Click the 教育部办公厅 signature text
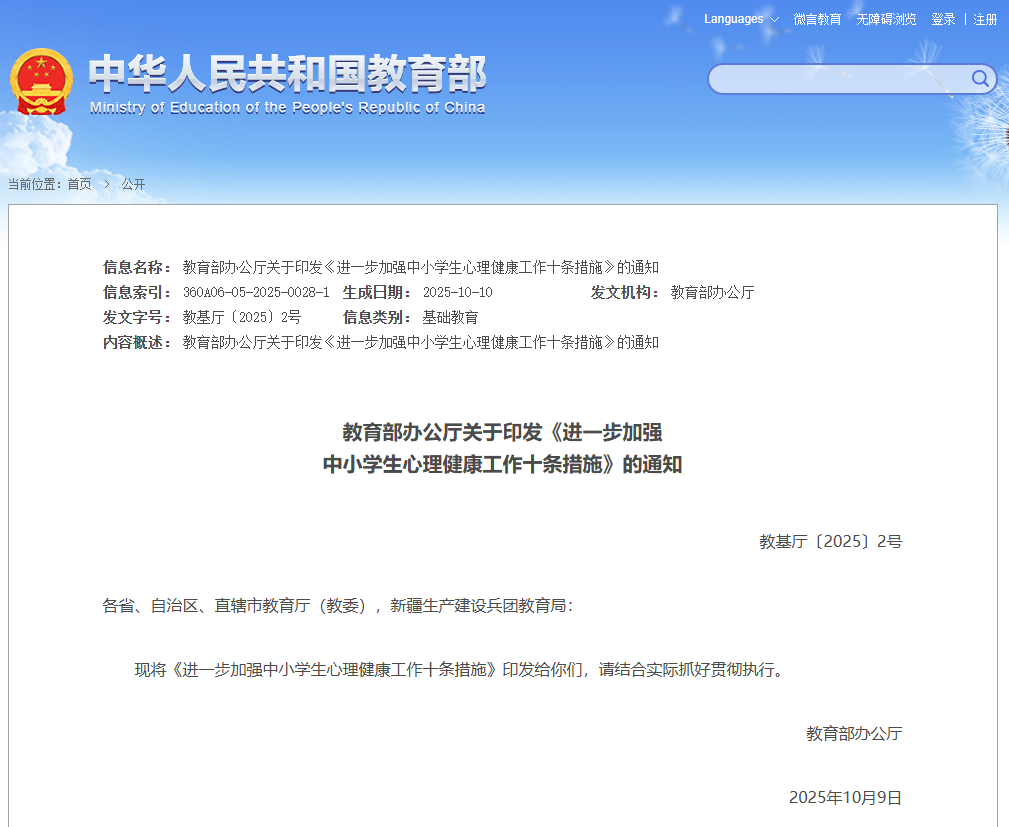 click(x=854, y=733)
